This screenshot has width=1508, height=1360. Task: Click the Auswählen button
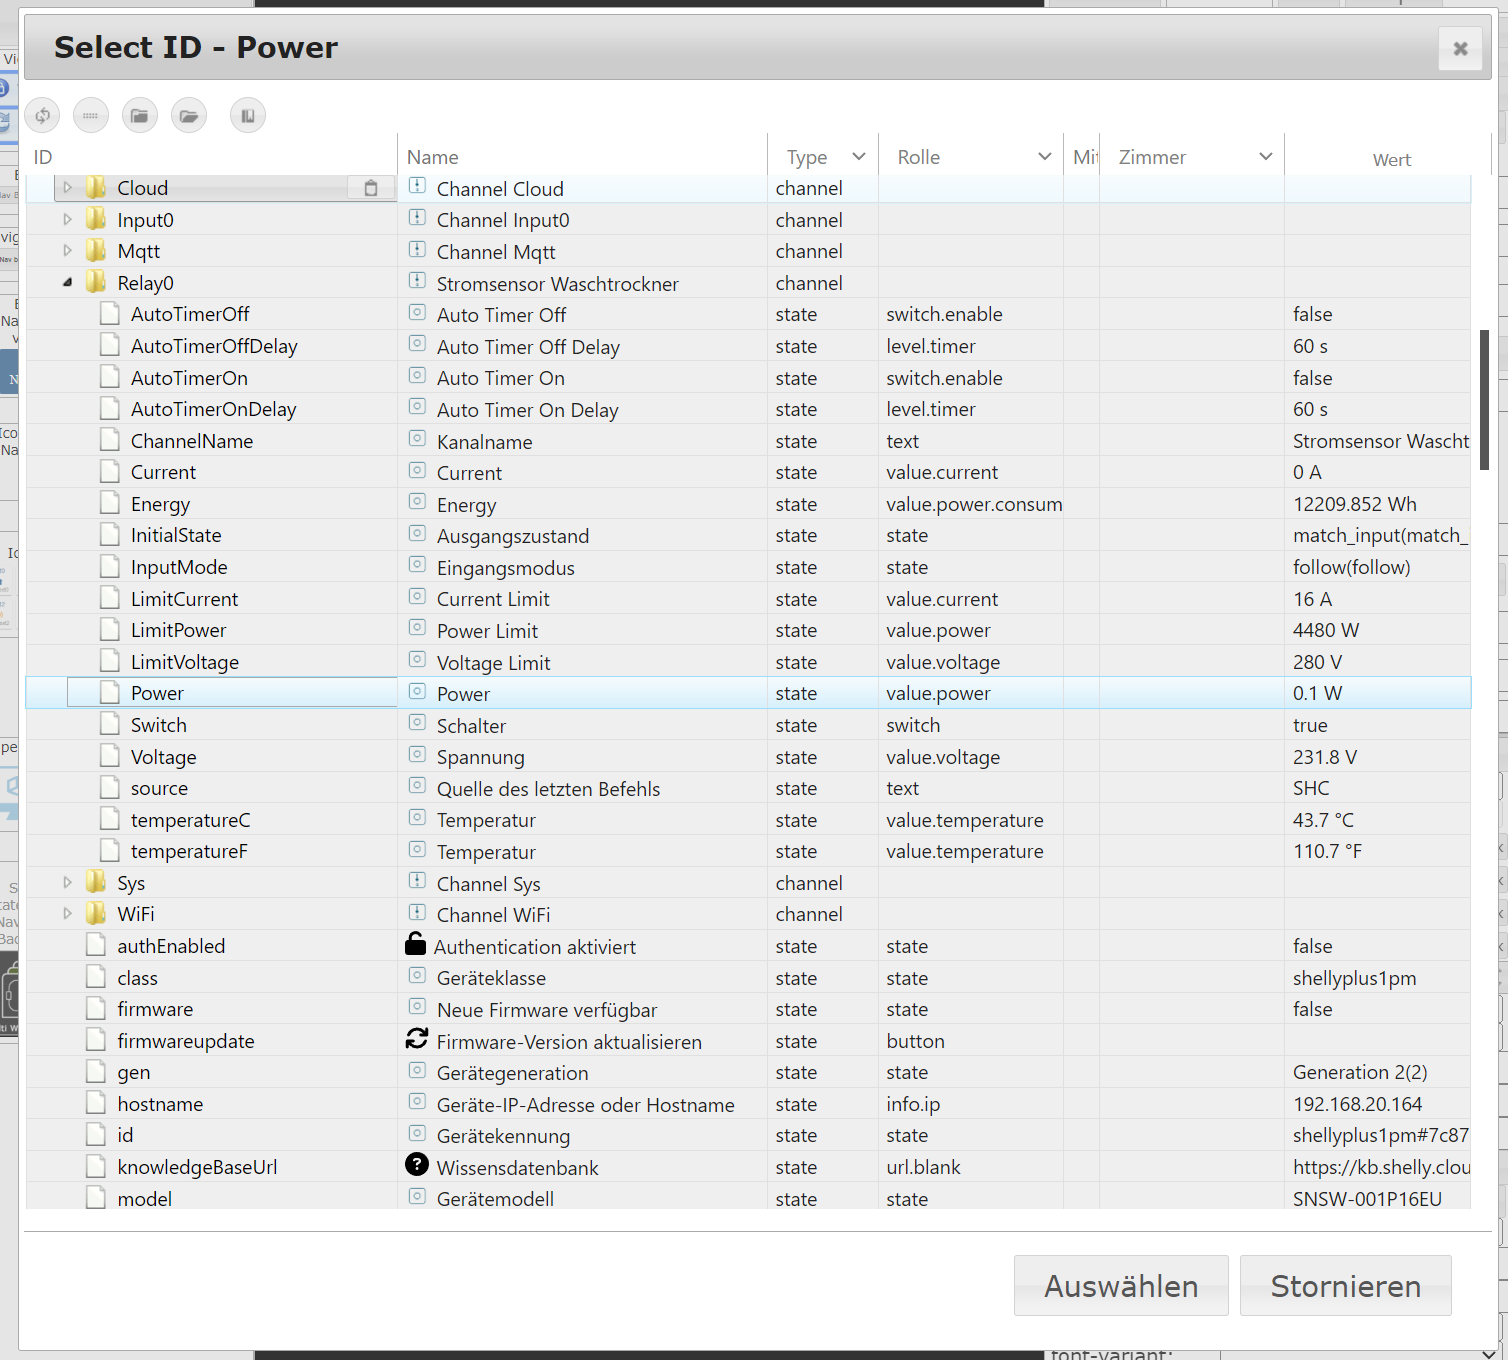click(x=1121, y=1286)
